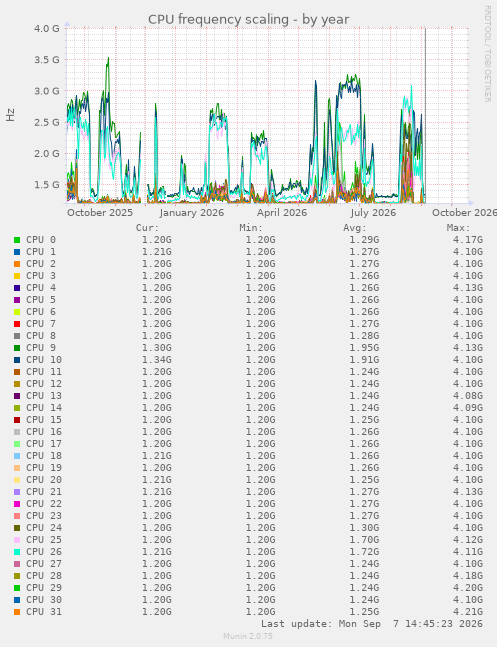
Task: Click the 'January 2026' x-axis label
Action: coord(192,213)
